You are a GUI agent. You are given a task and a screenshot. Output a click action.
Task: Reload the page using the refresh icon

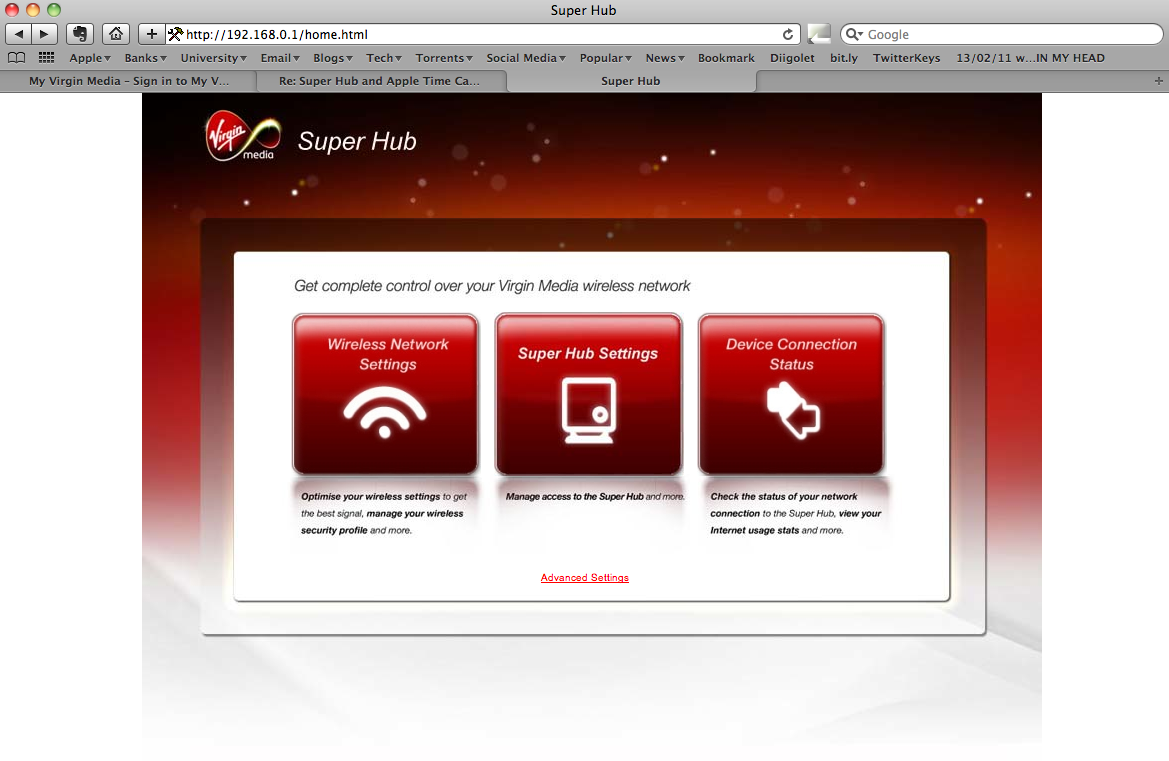tap(788, 34)
